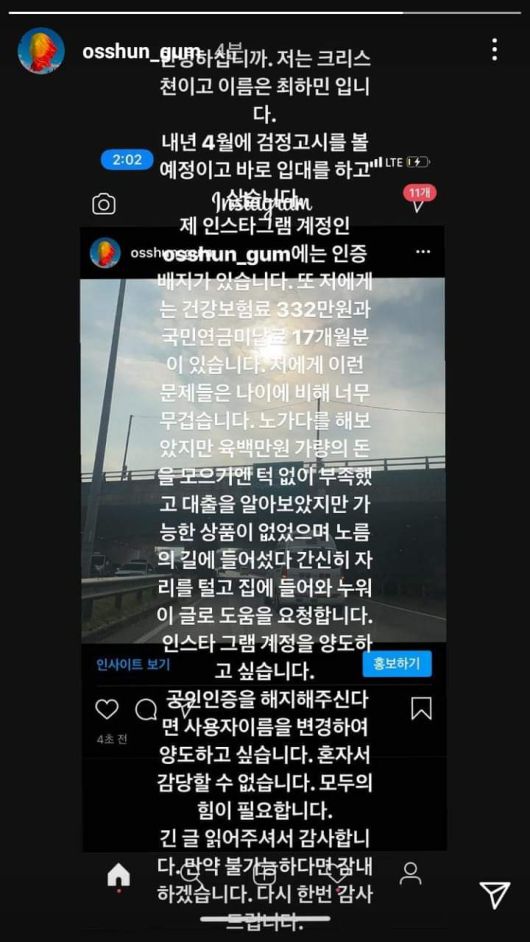Tap the Instagram logo in embedded header
530x942 pixels.
[x=263, y=201]
